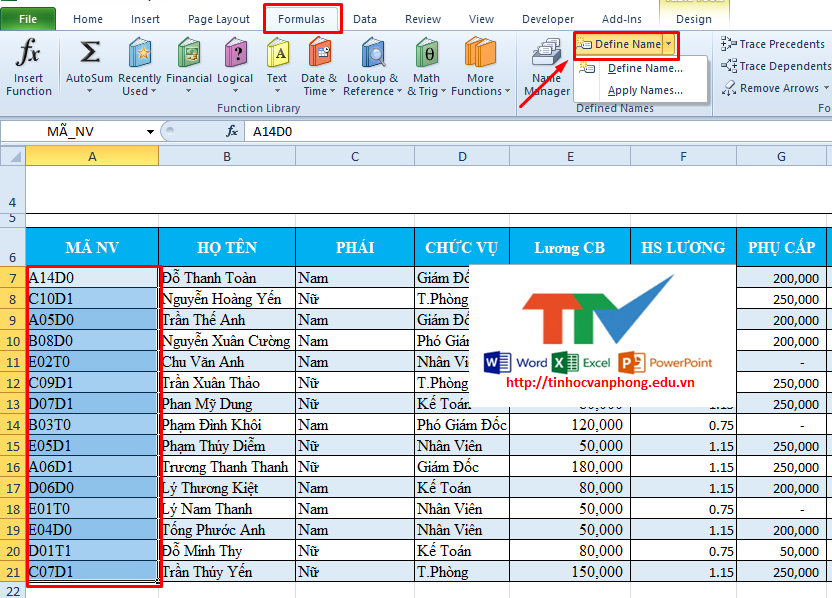Open Logical functions book icon
This screenshot has height=598, width=832.
point(236,52)
